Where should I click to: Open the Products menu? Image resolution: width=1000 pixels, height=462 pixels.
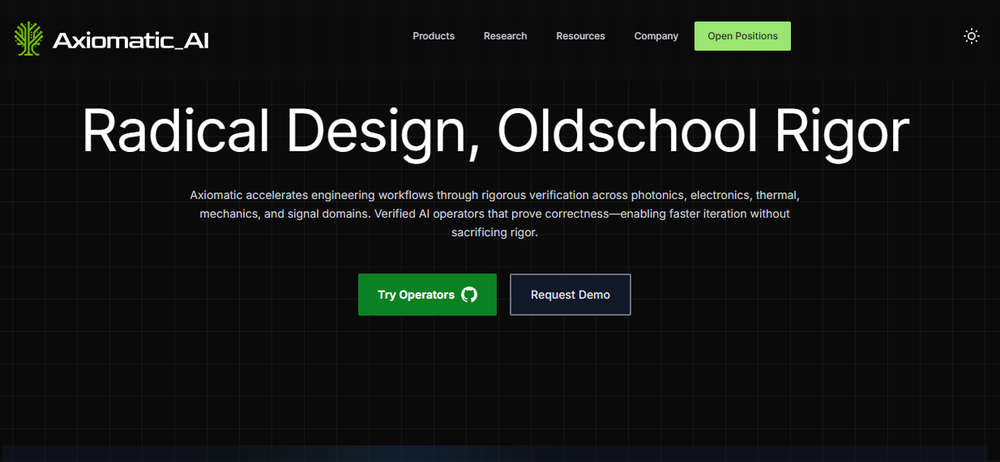[434, 36]
